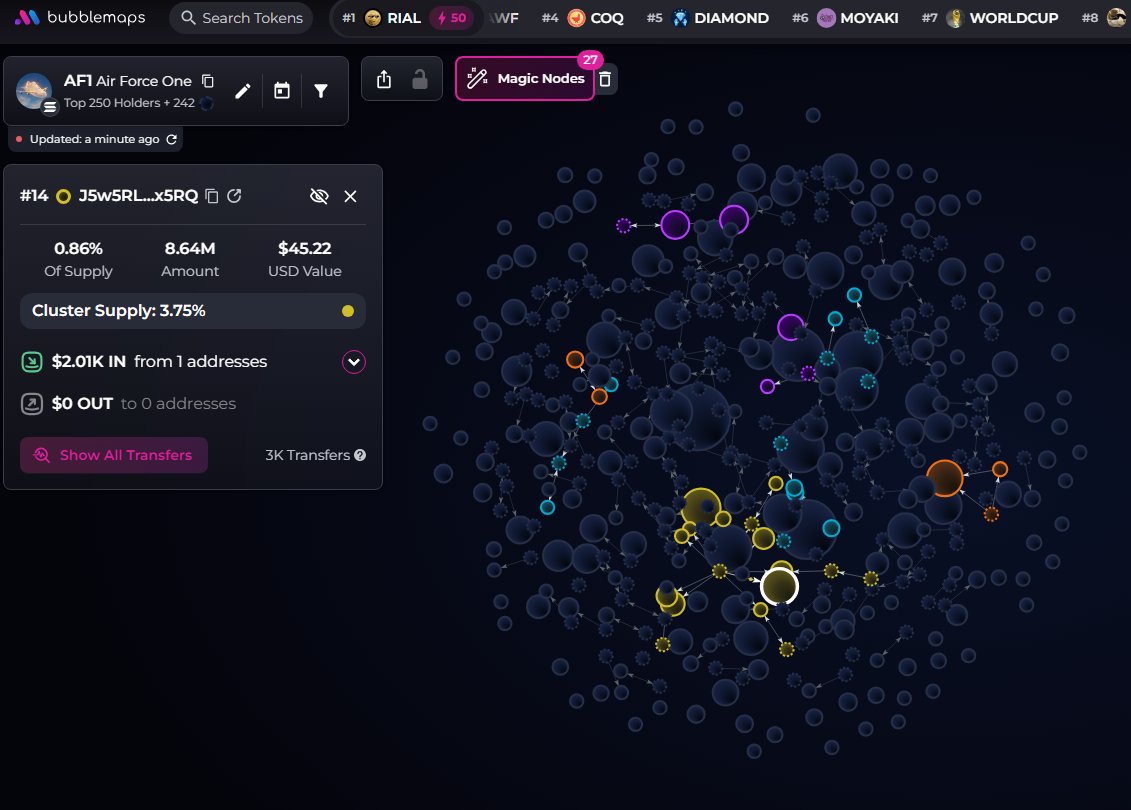
Task: Click the share export icon
Action: click(384, 79)
